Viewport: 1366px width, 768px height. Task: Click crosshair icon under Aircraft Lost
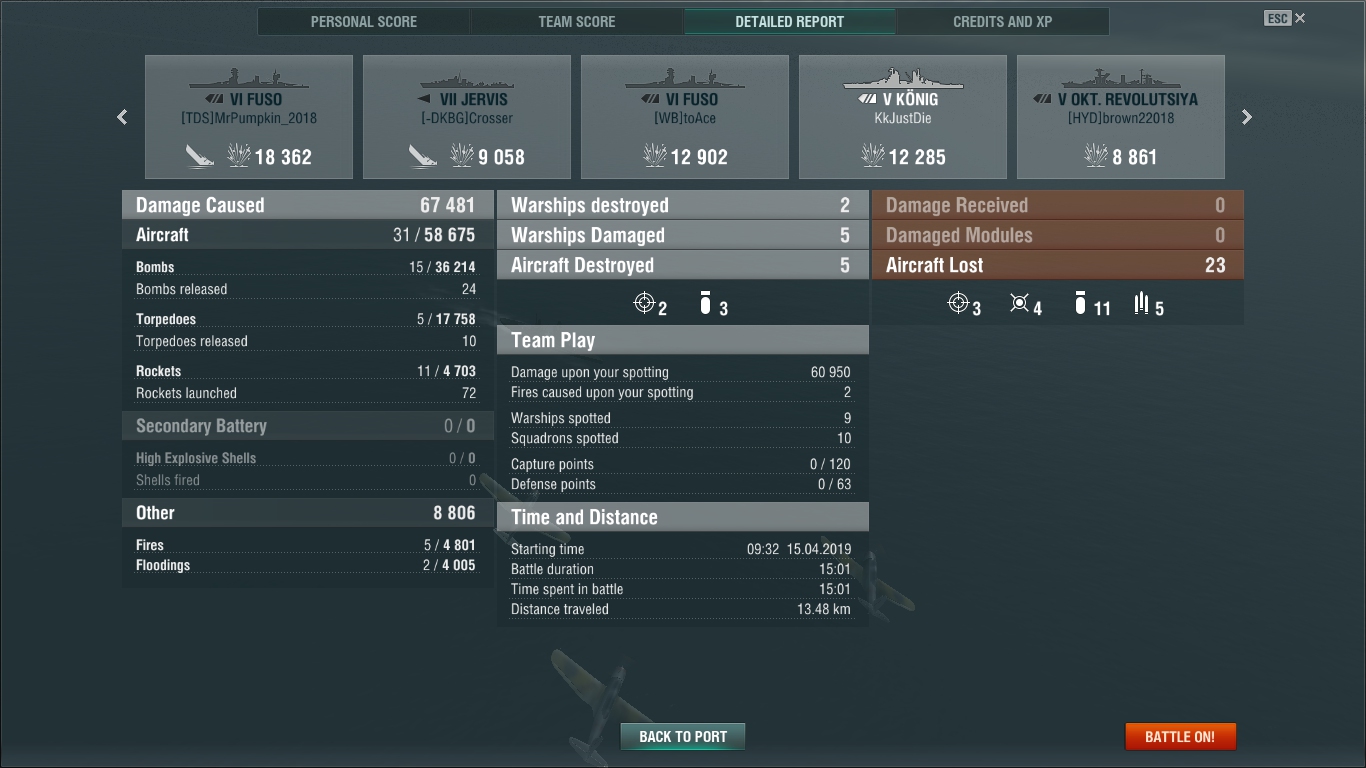958,303
